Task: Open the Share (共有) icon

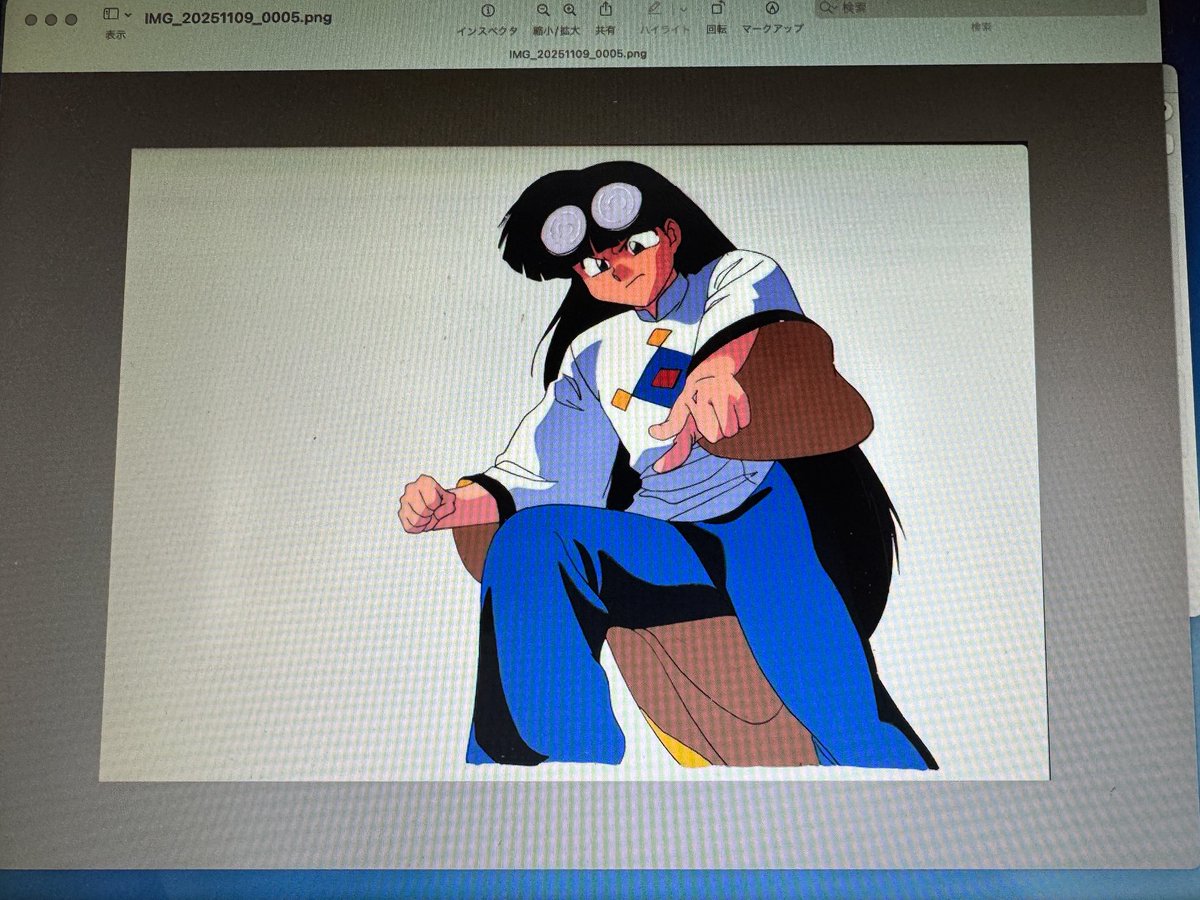Action: 606,10
